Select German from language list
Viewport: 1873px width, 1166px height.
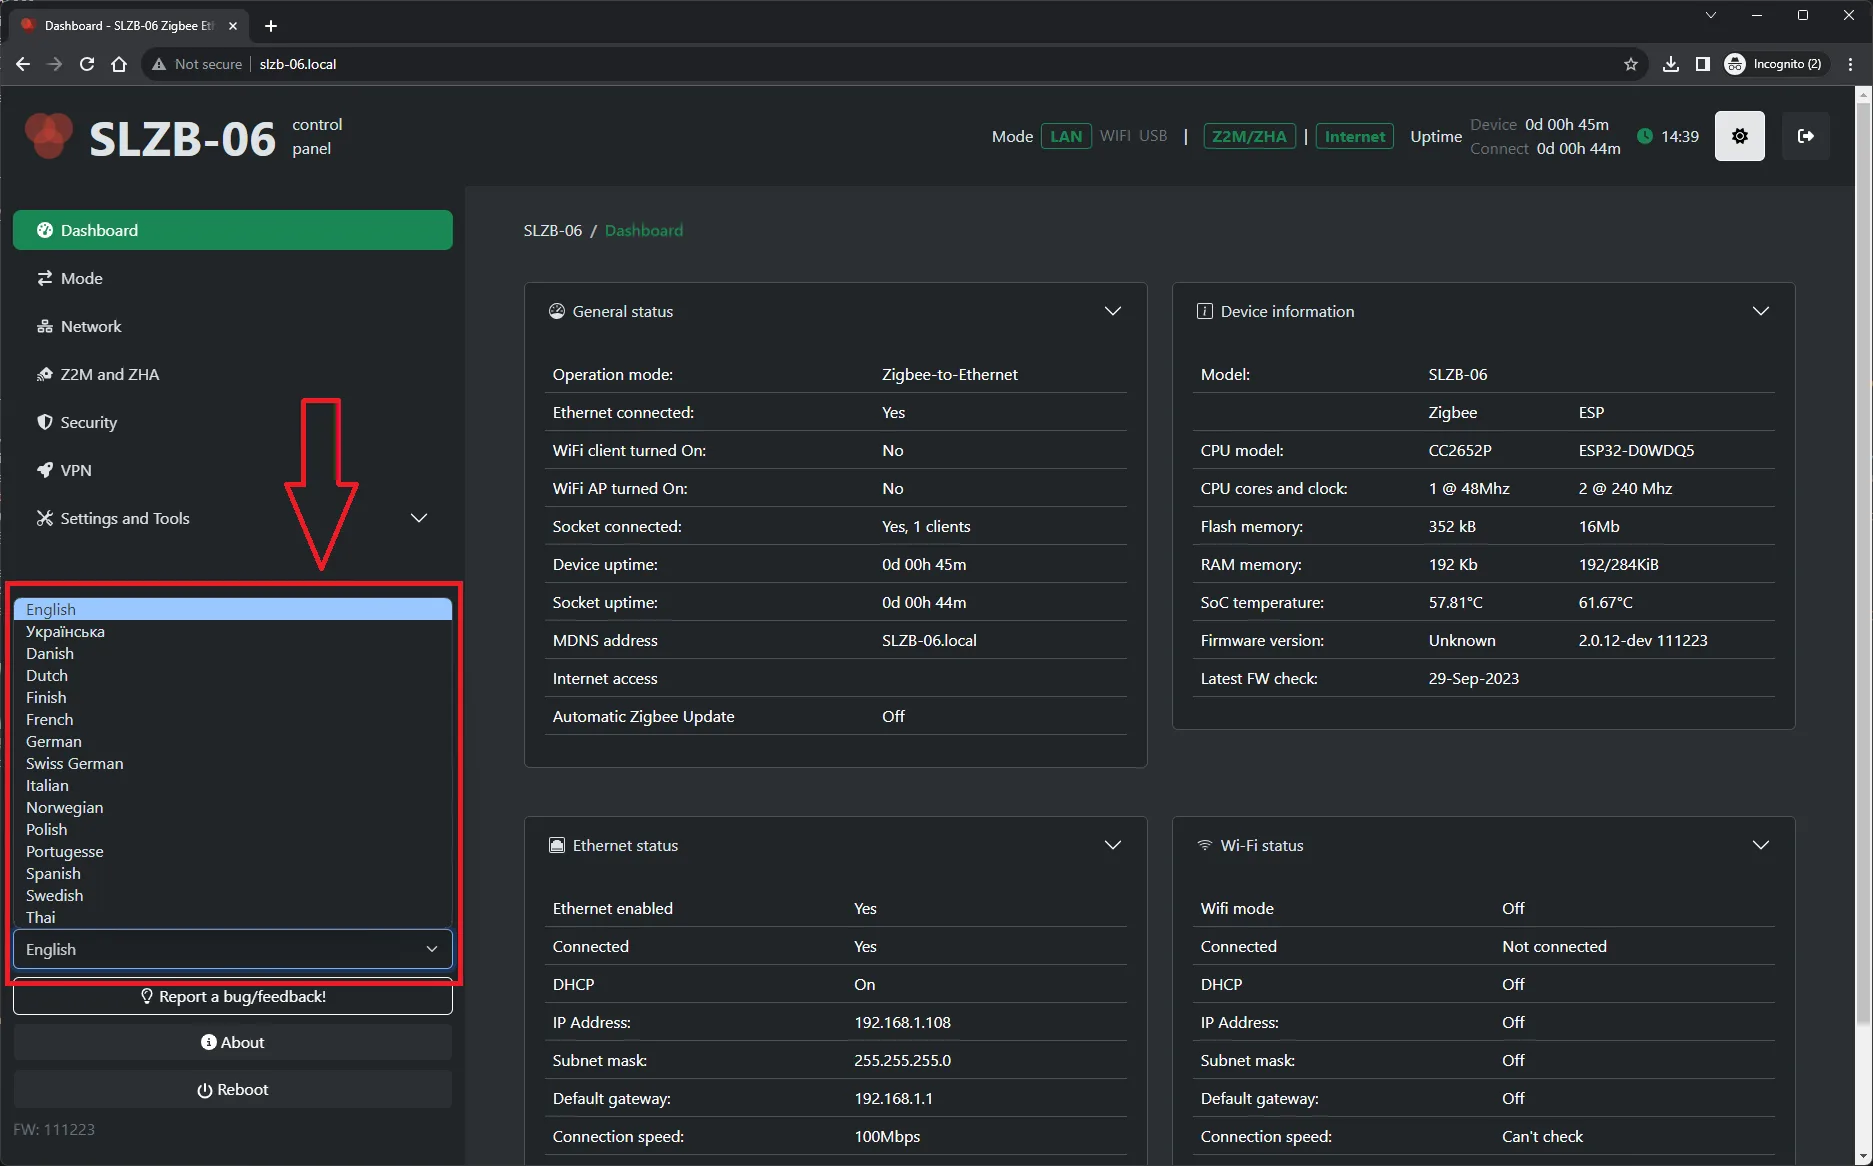pos(54,741)
